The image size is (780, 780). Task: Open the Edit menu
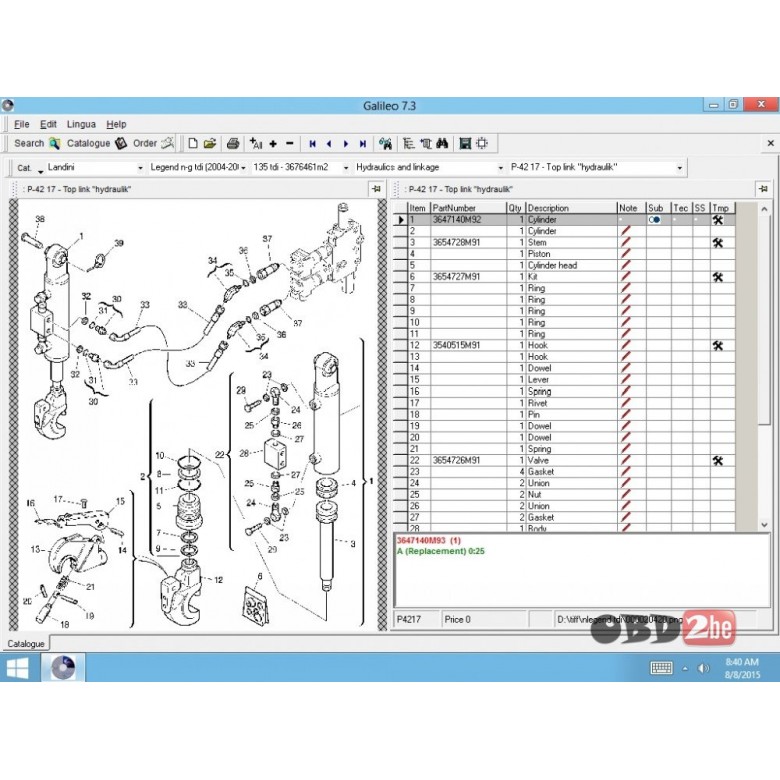pos(48,124)
